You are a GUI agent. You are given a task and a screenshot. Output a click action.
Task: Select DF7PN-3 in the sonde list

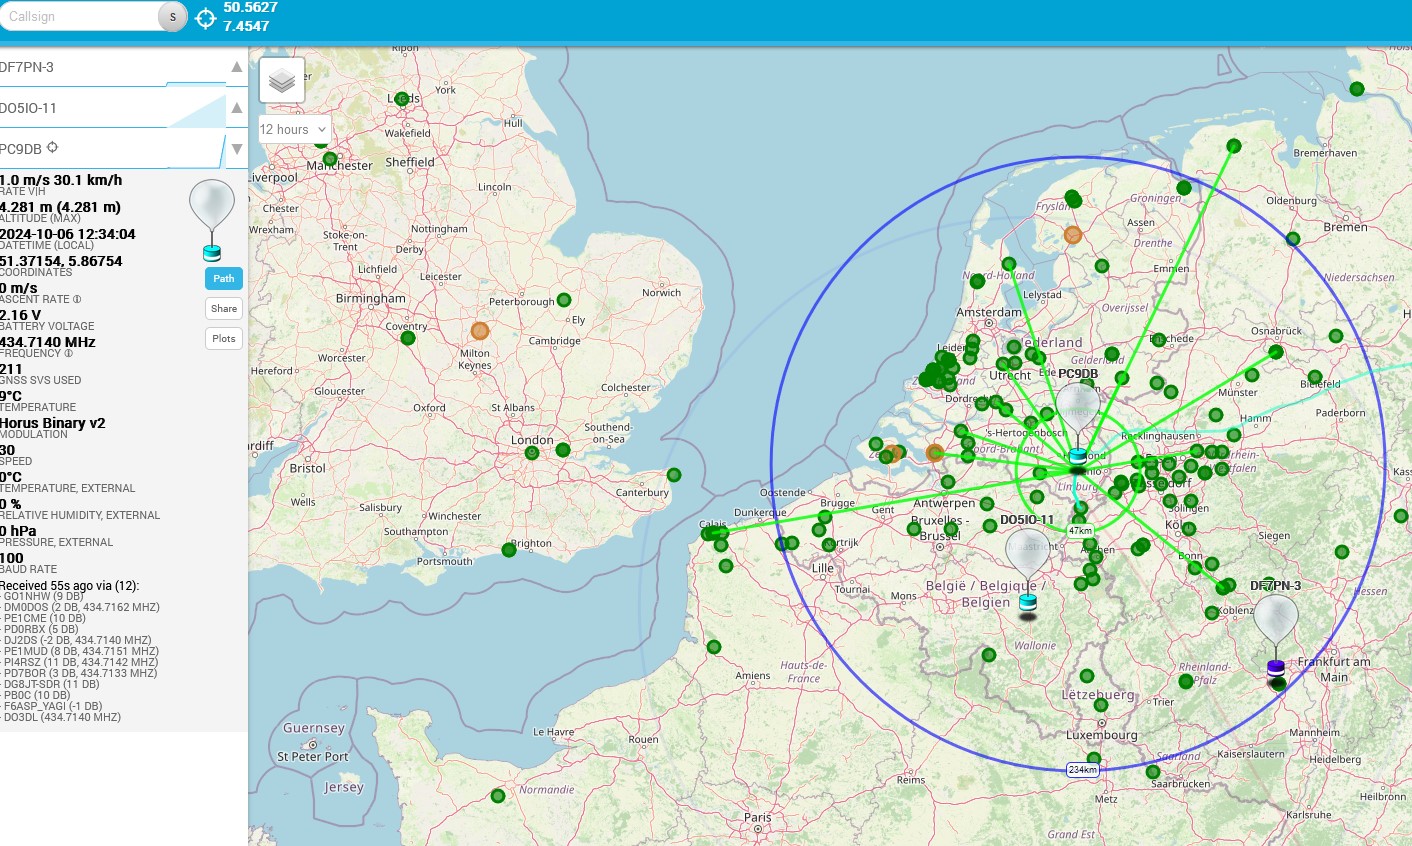[112, 67]
